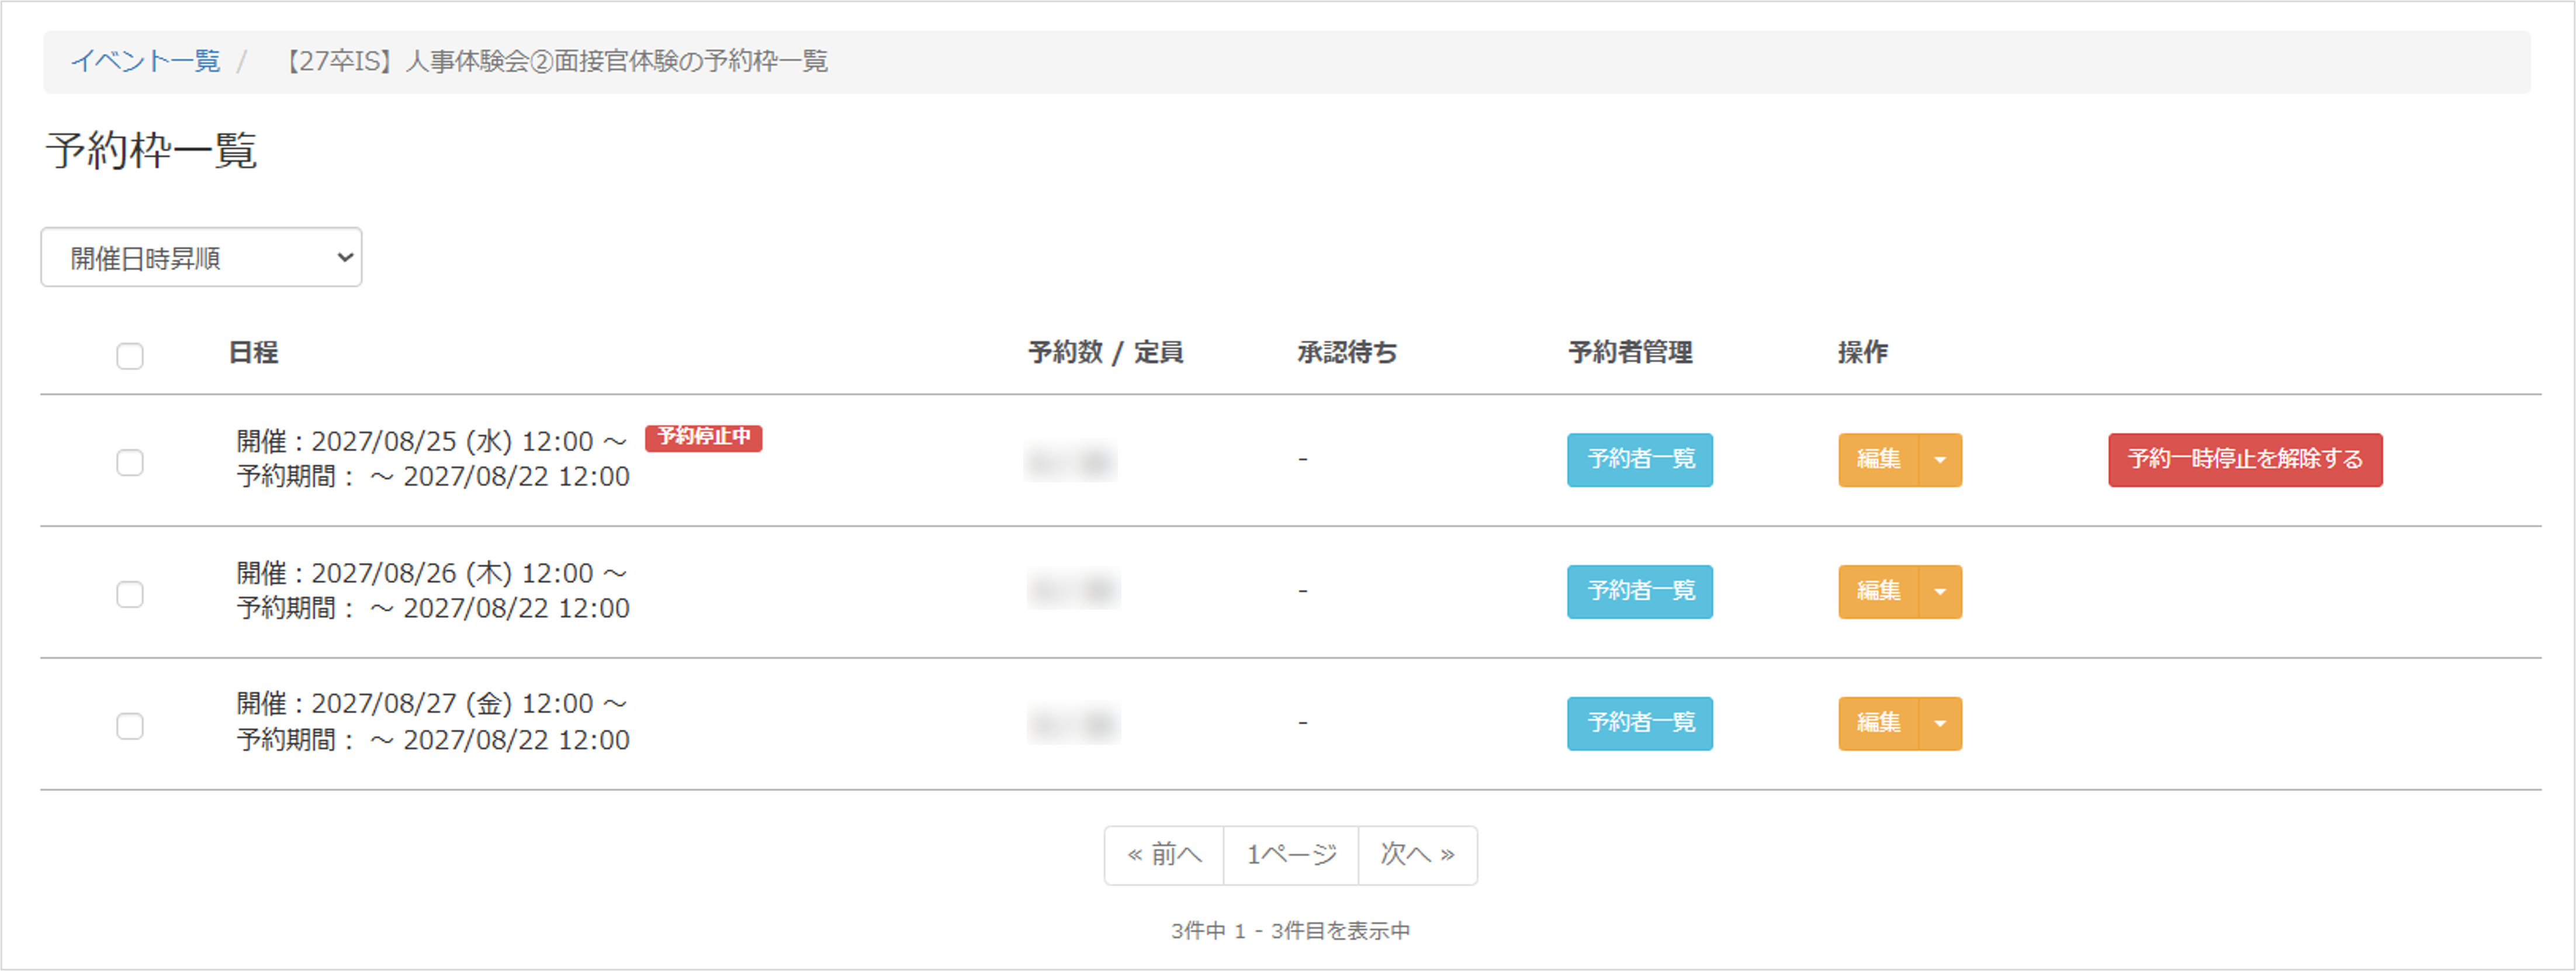The width and height of the screenshot is (2576, 971).
Task: Go to next page with 次へ »
Action: pyautogui.click(x=1418, y=855)
